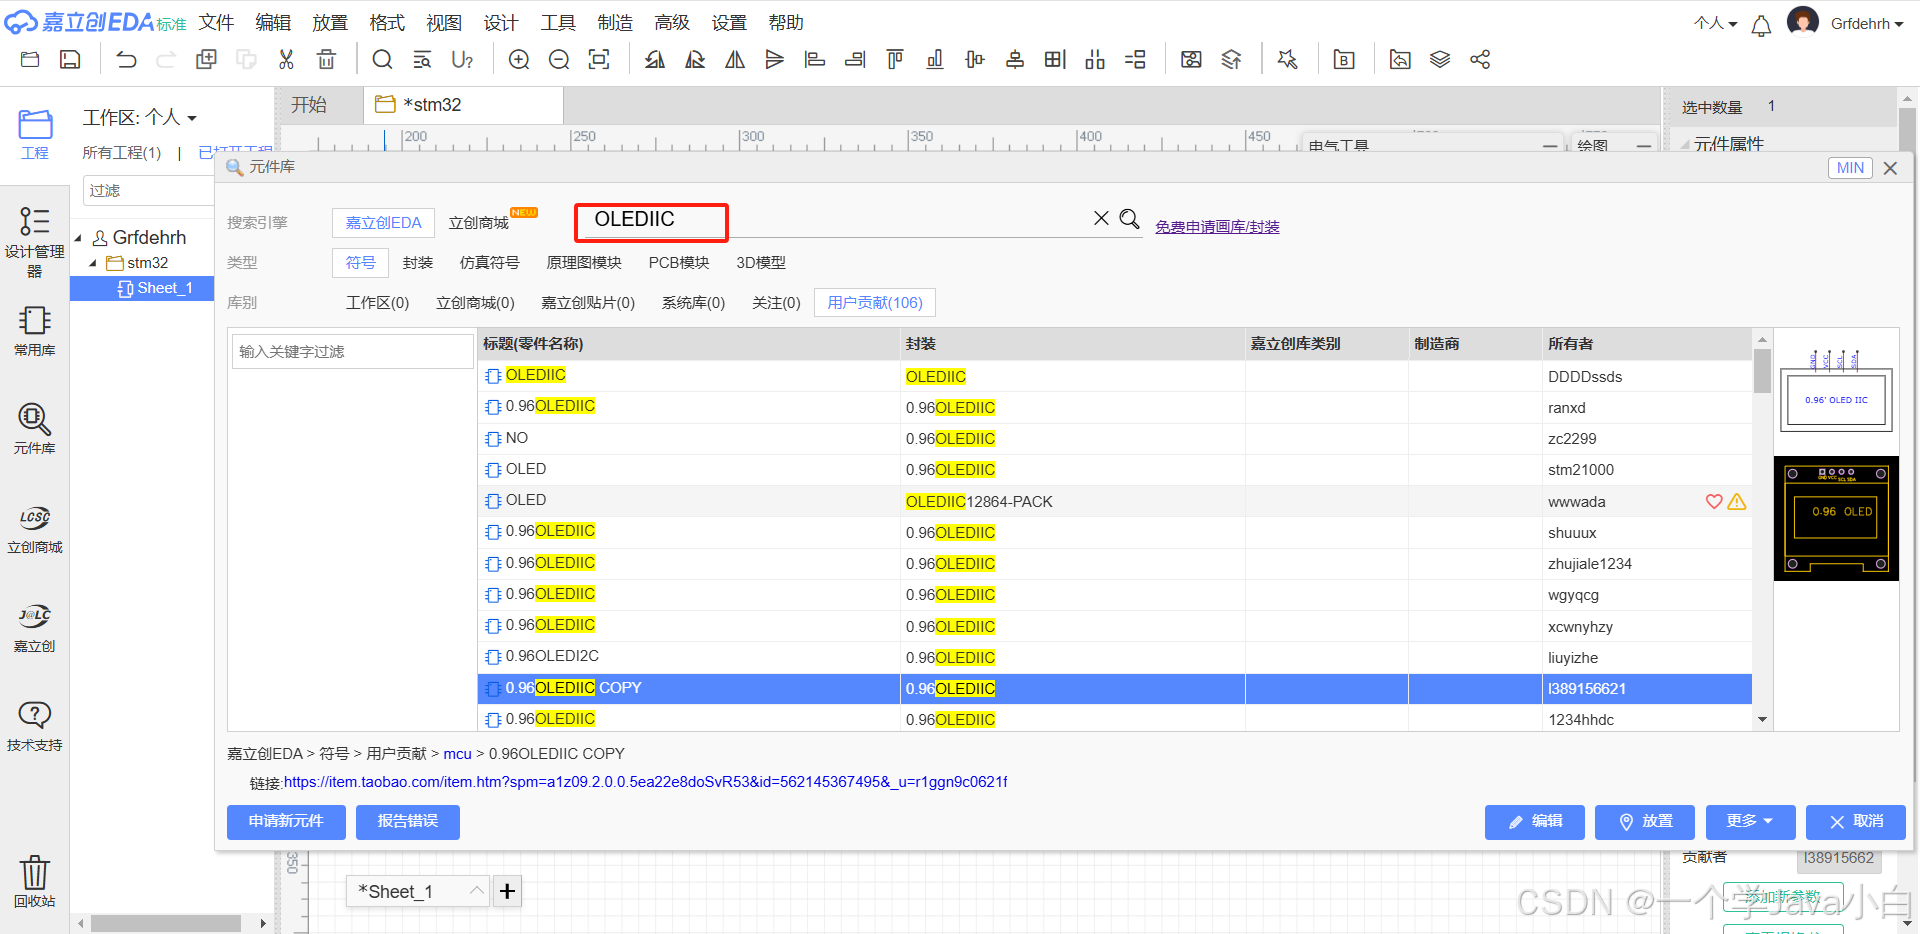This screenshot has width=1920, height=934.
Task: Open 技术支持 in left sidebar
Action: pos(35,726)
